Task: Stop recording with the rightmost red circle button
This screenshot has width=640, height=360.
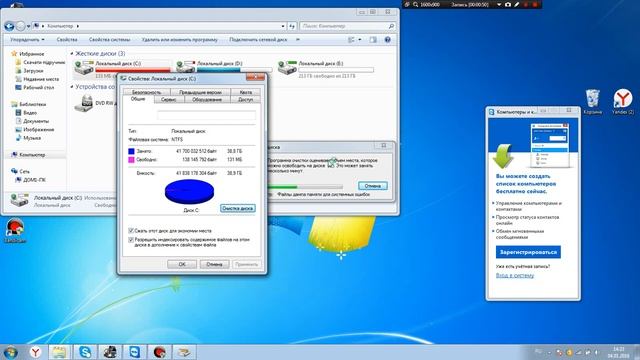Action: [x=535, y=4]
